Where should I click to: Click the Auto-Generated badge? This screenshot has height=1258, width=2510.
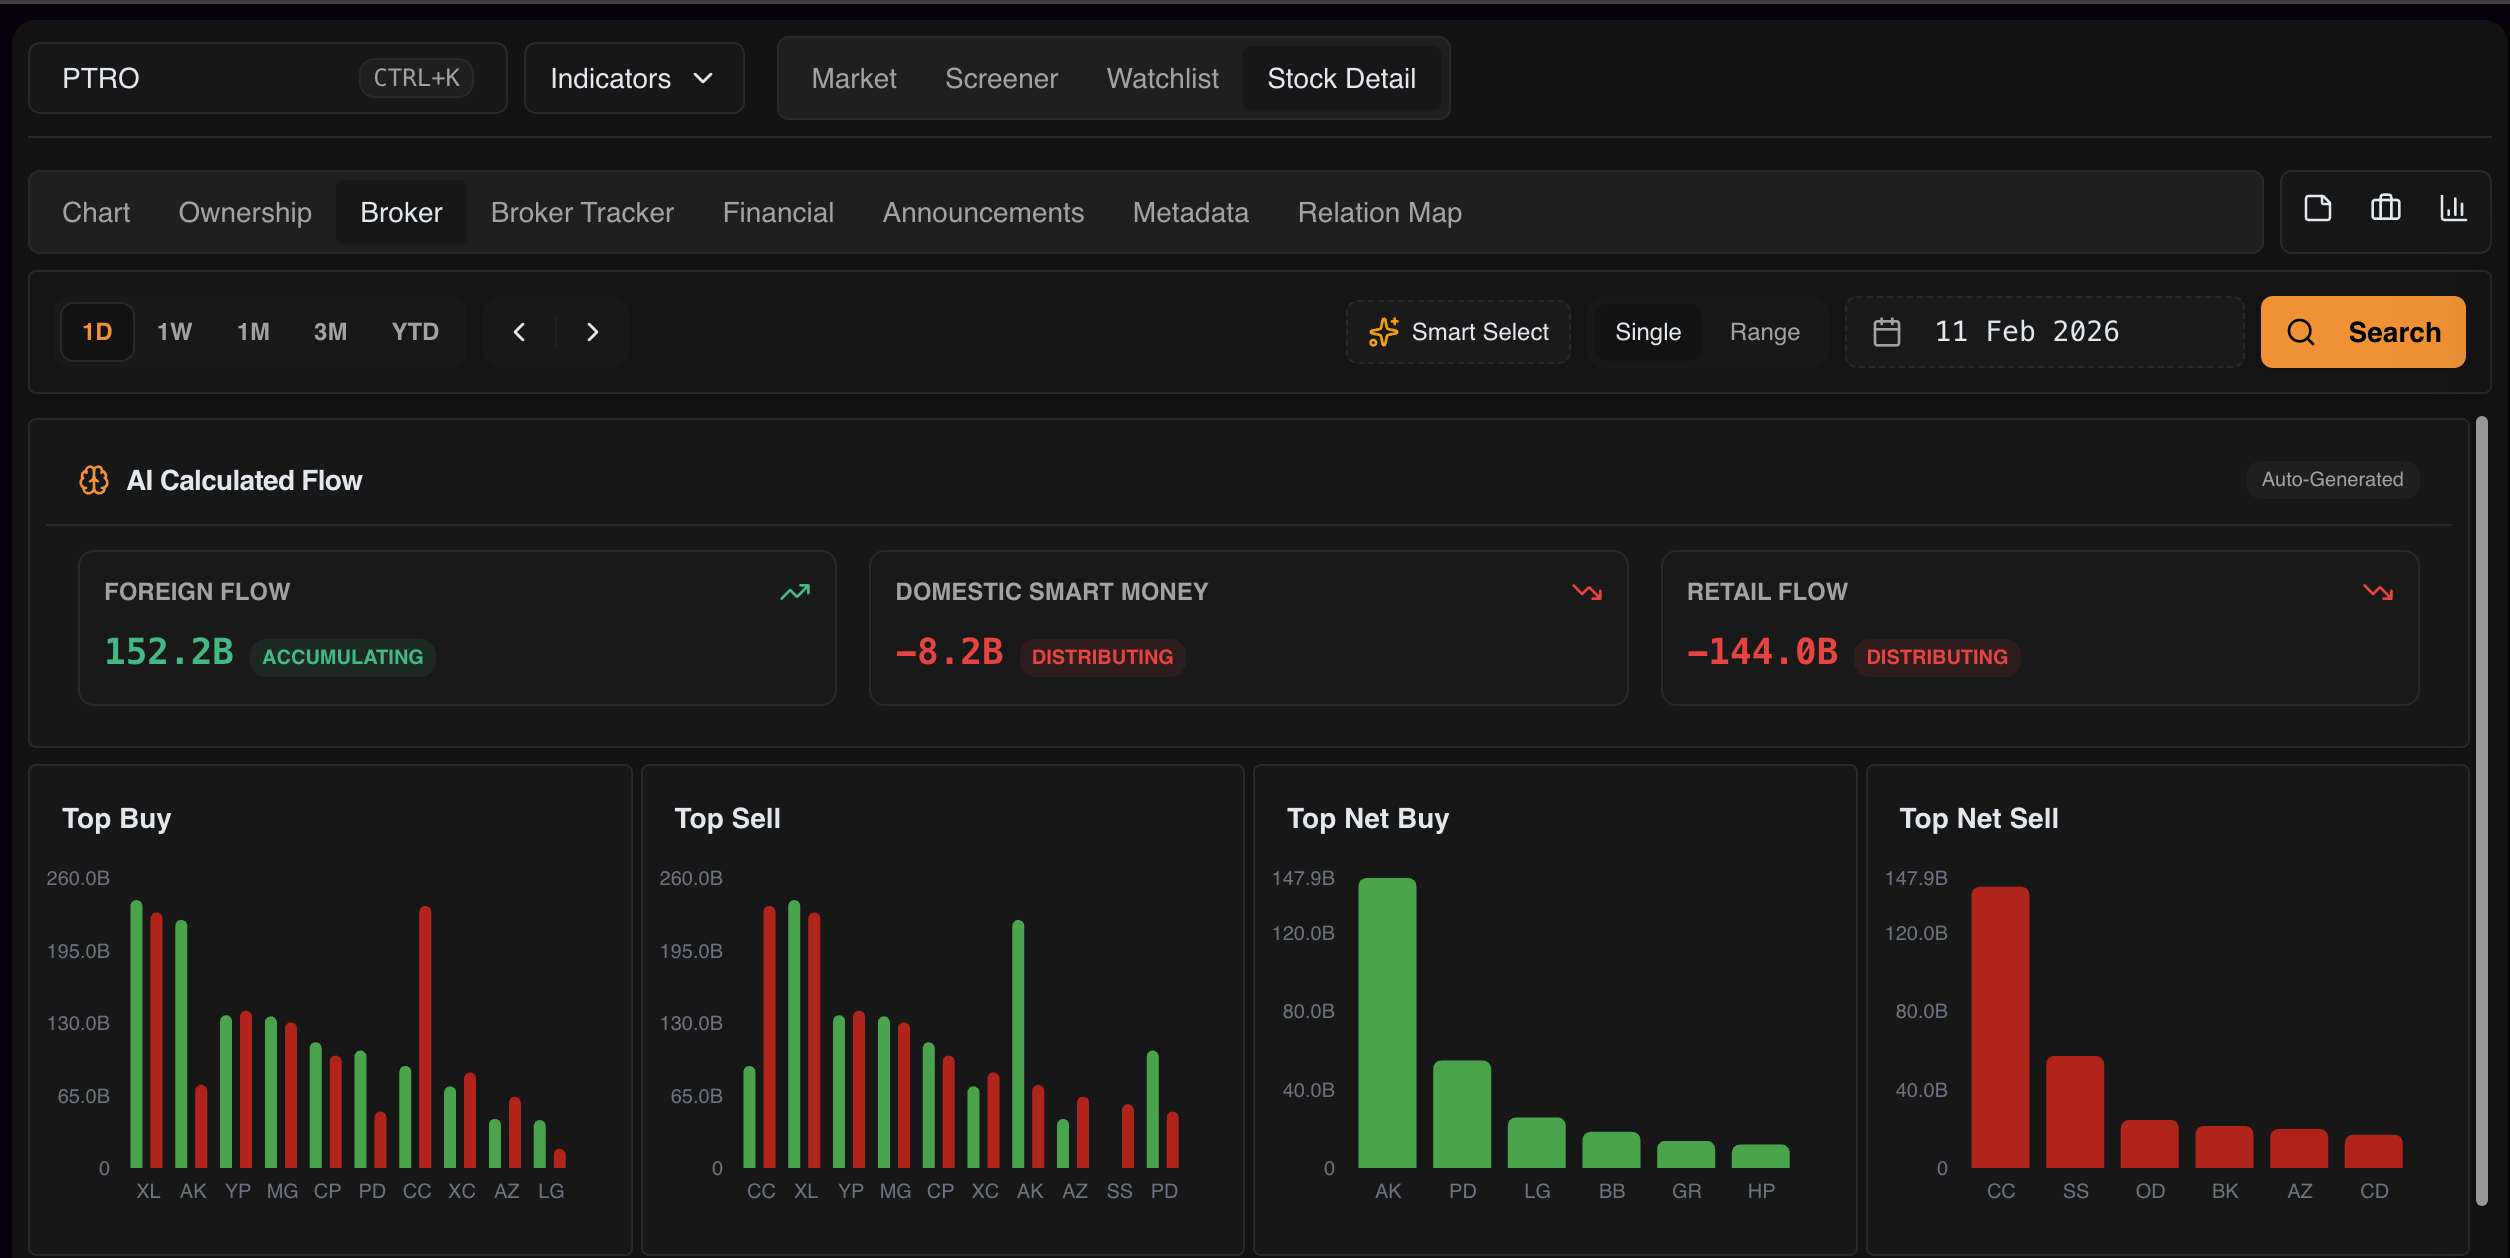[x=2331, y=480]
